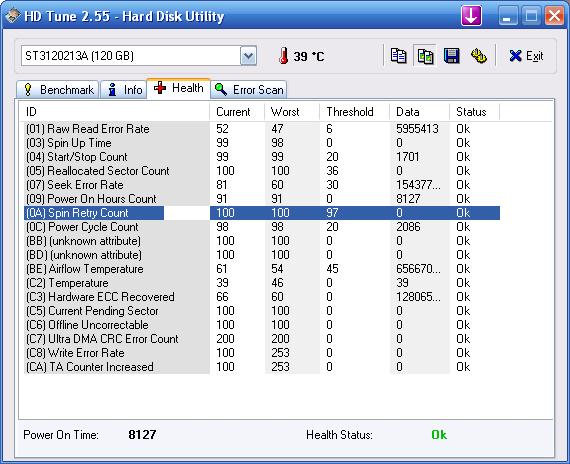
Task: Click current value 81 for Seek Error Rate
Action: [222, 185]
